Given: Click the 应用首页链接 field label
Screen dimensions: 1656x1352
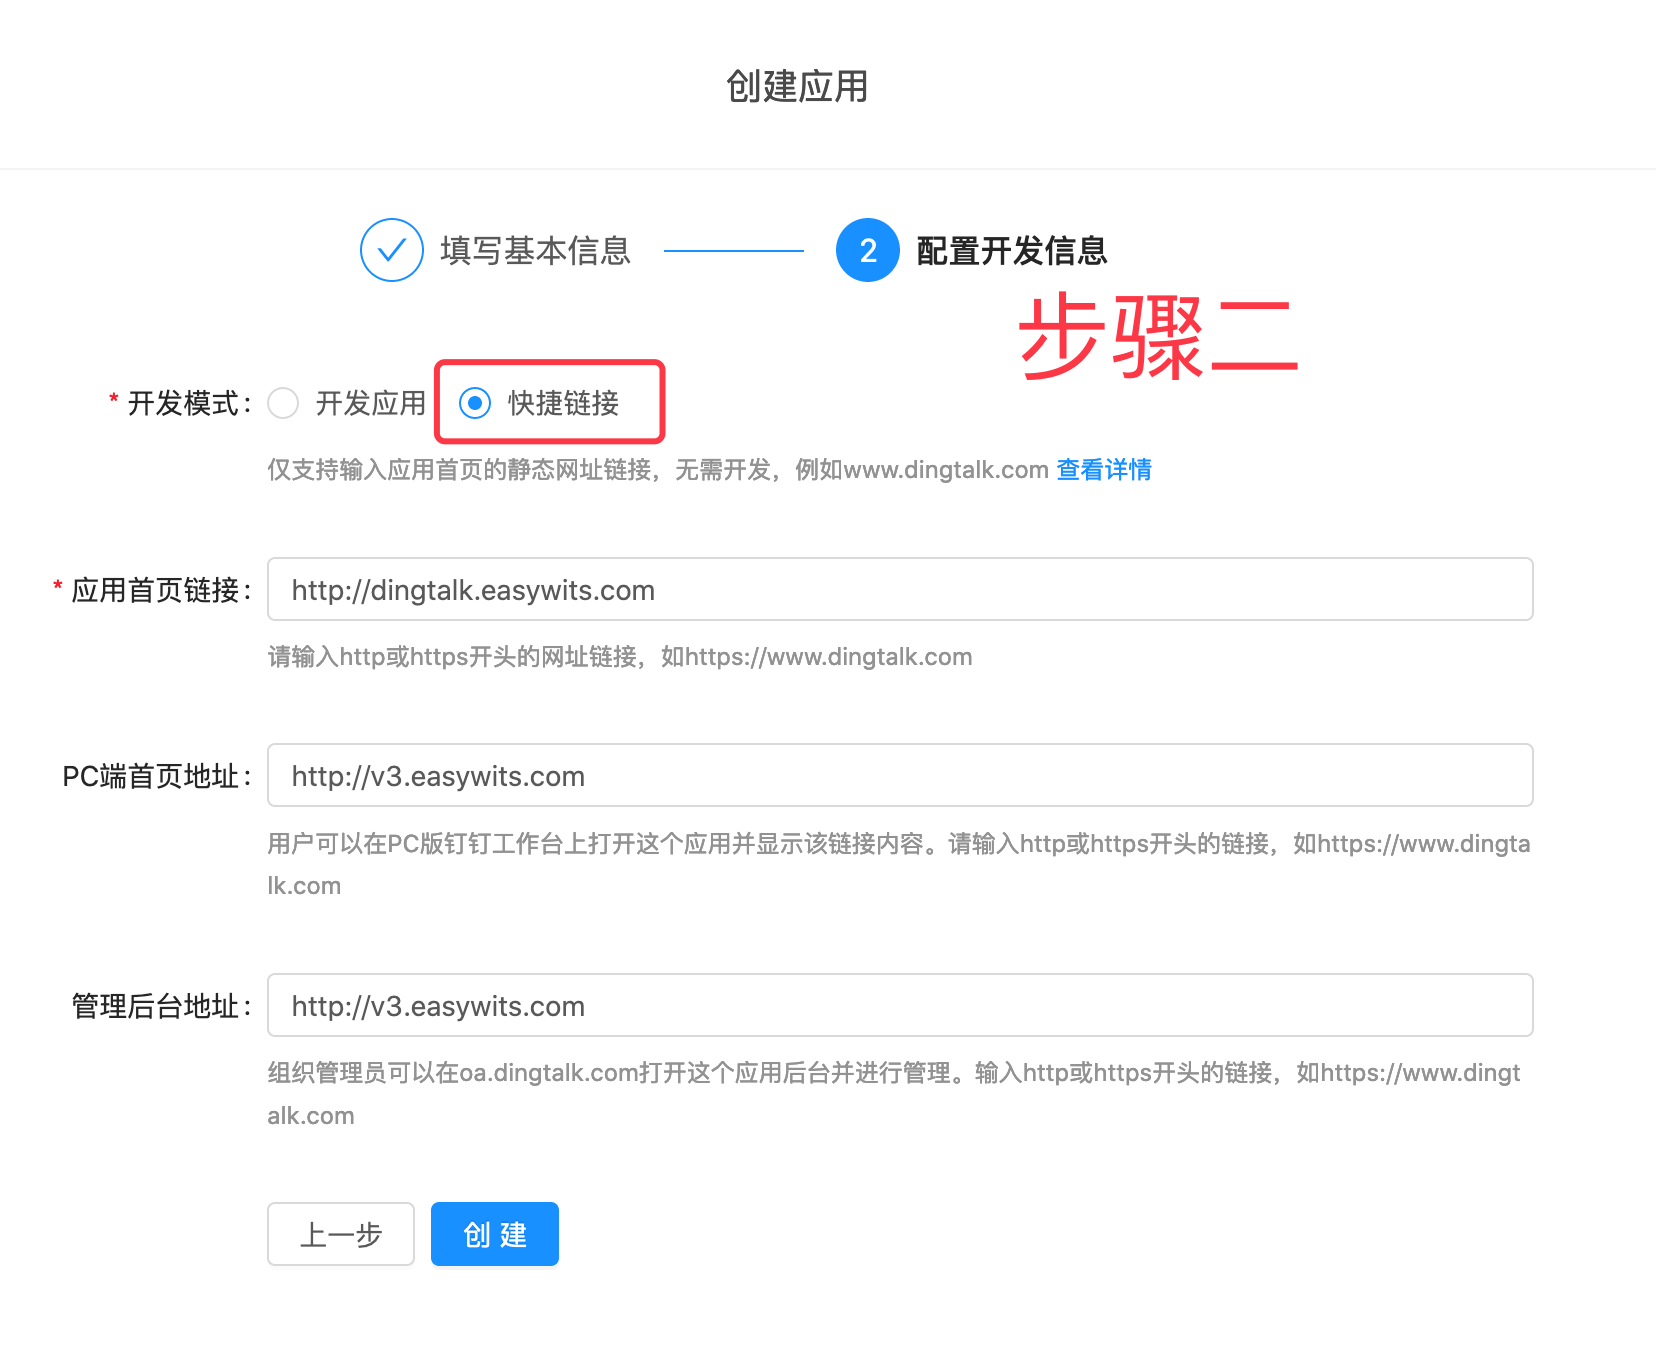Looking at the screenshot, I should [x=158, y=590].
